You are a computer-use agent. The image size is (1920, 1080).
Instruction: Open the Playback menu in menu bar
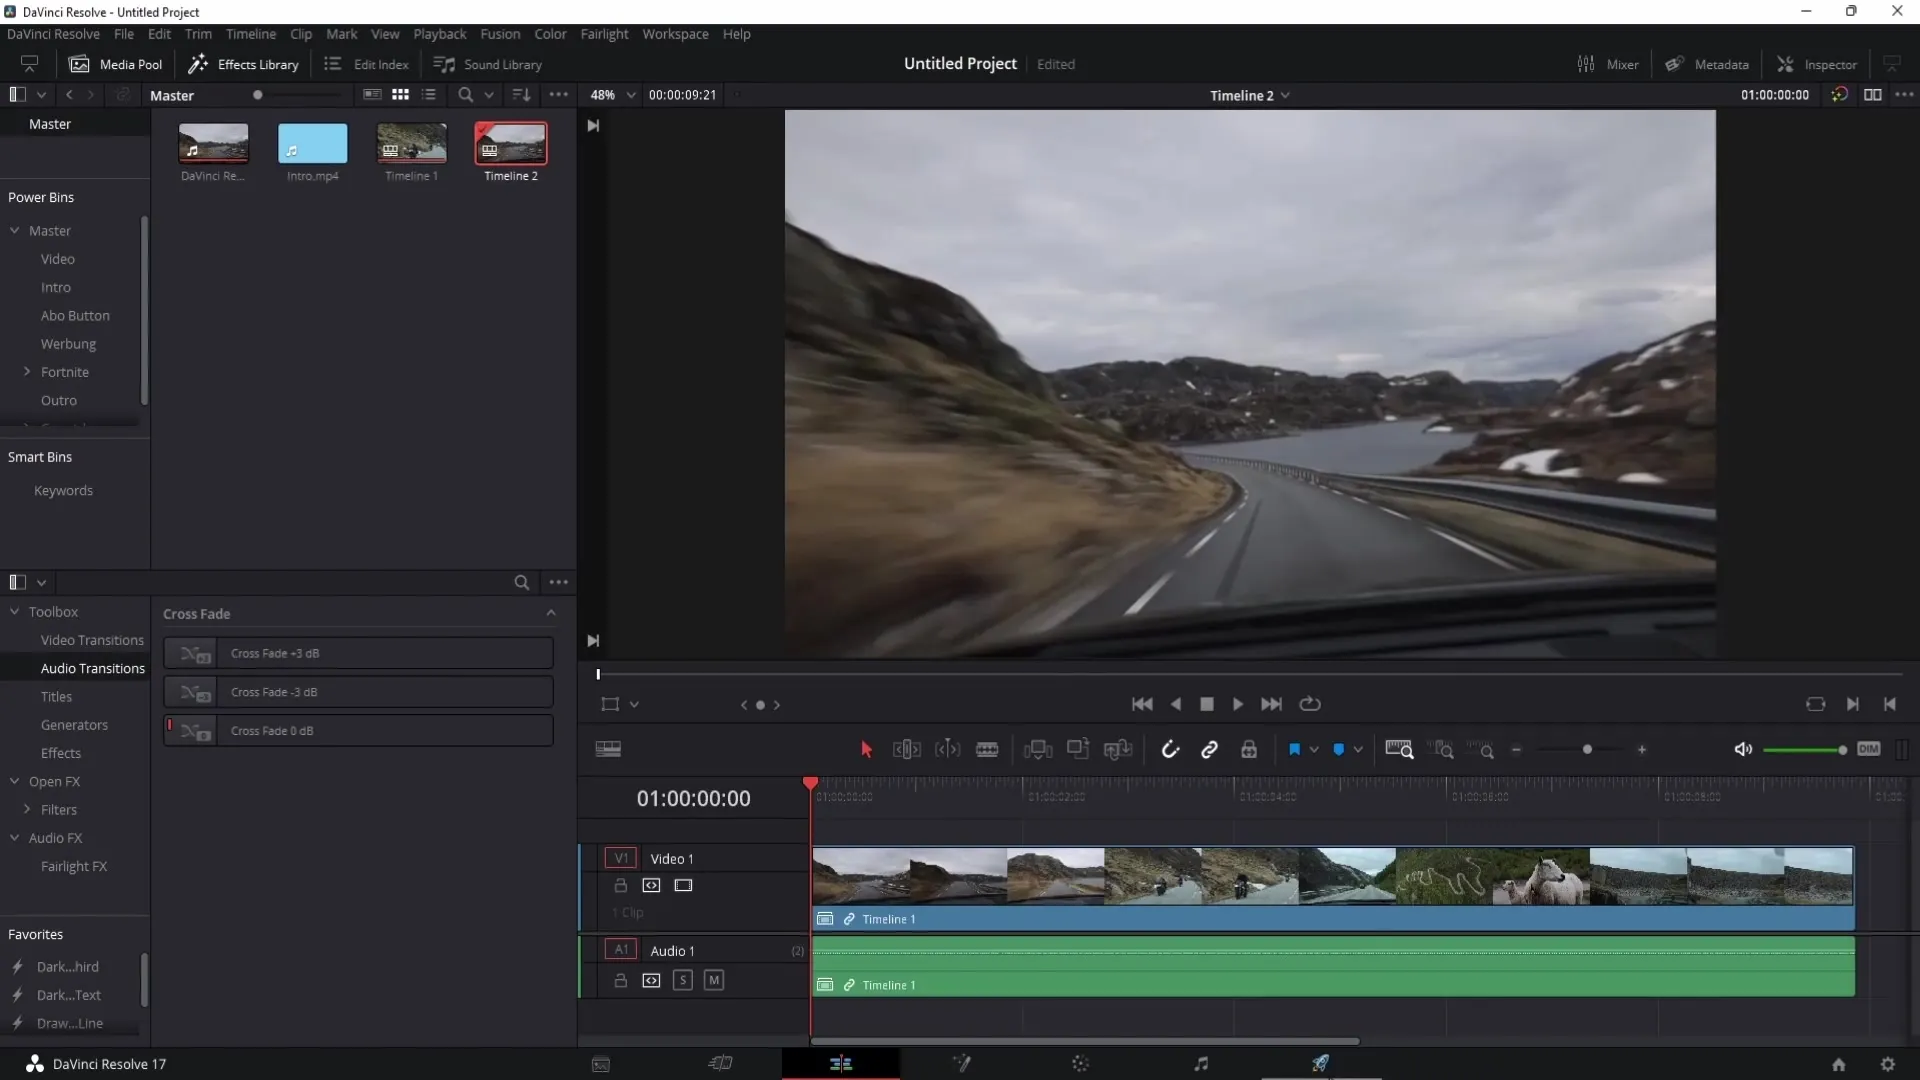pyautogui.click(x=439, y=33)
